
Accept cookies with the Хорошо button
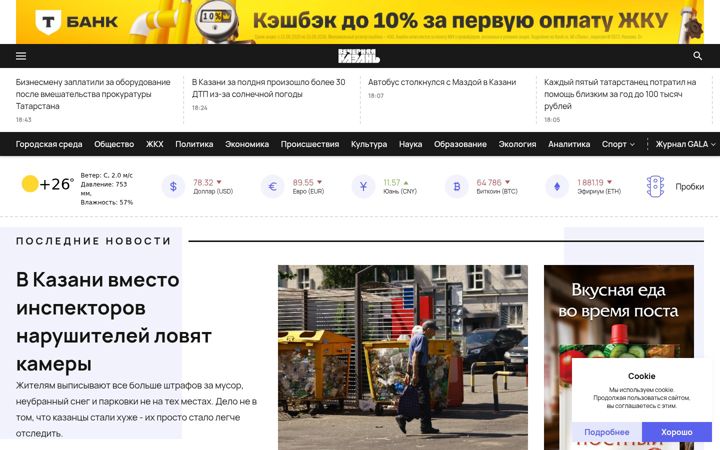tap(677, 432)
